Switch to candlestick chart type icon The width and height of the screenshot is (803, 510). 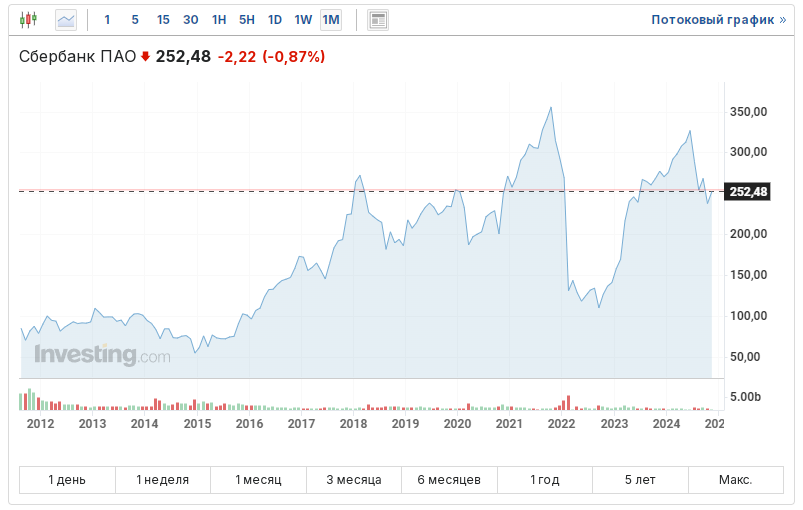coord(28,20)
